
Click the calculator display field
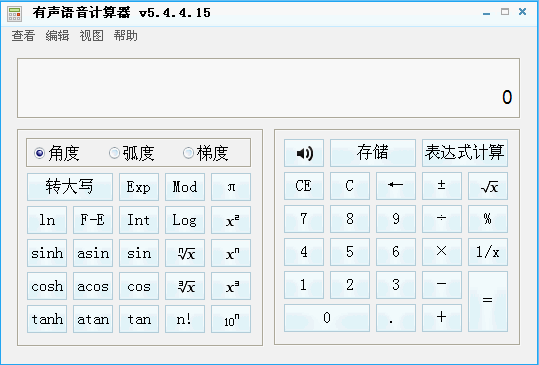[268, 88]
